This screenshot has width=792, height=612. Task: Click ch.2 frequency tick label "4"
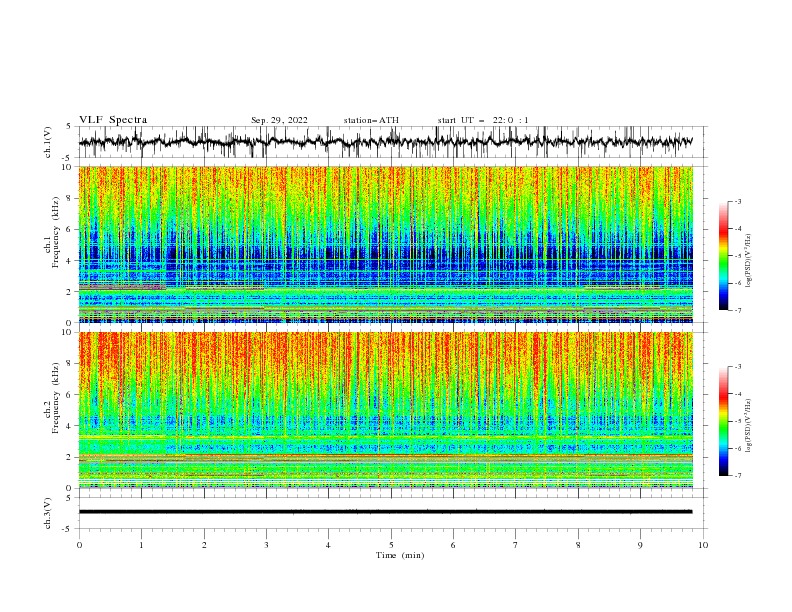pyautogui.click(x=69, y=426)
